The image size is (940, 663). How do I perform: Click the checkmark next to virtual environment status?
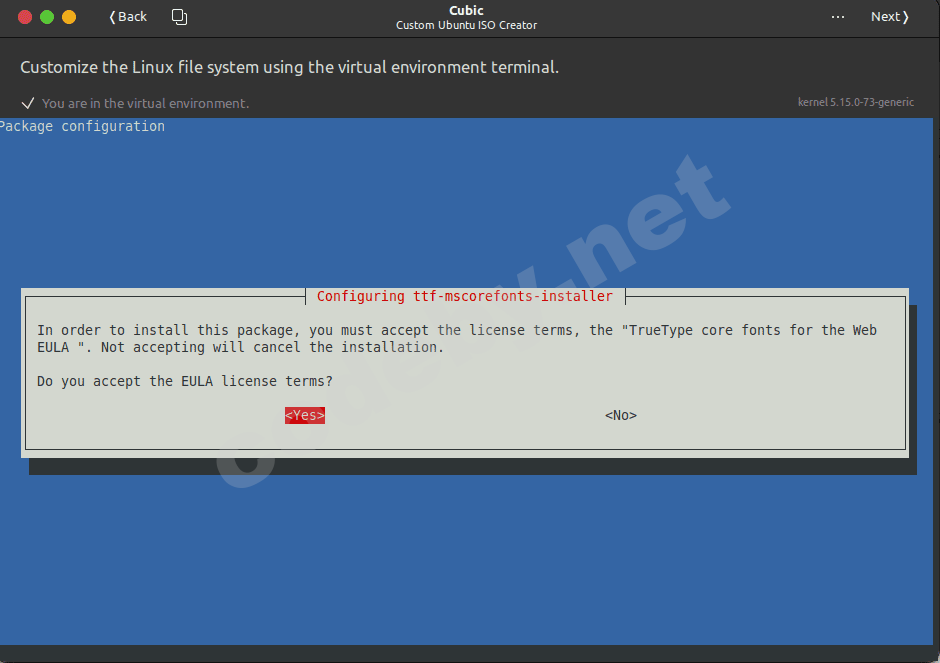tap(28, 103)
